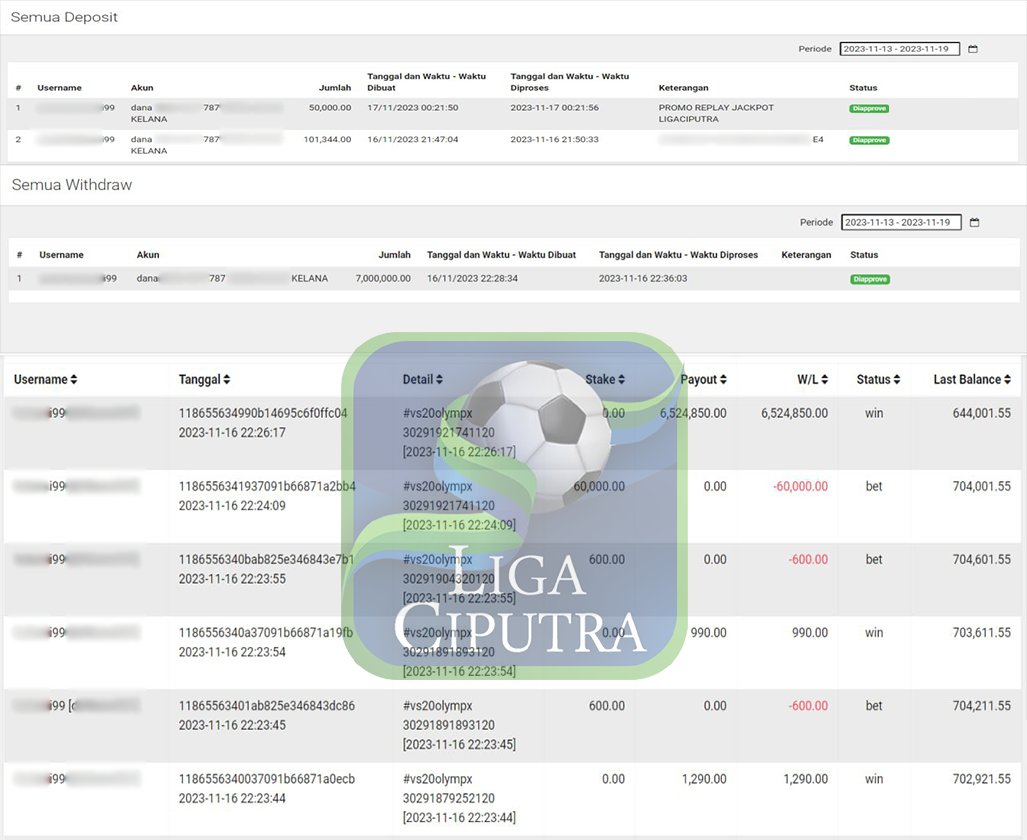Click the deposit Periode date range field
The image size is (1027, 840).
click(x=899, y=49)
